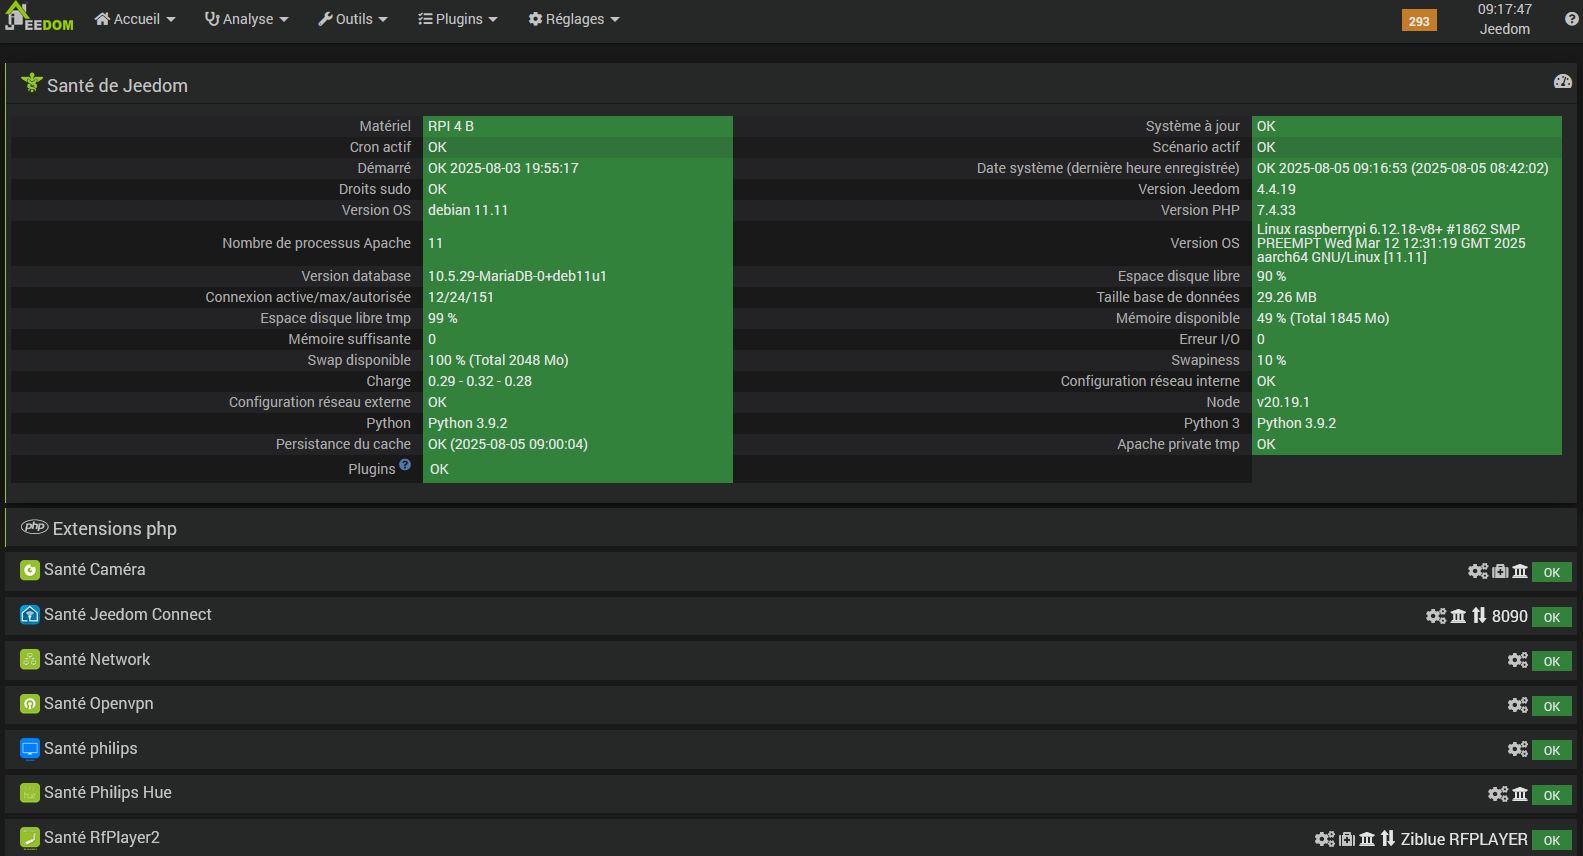Click the Plugins row help tooltip icon
This screenshot has width=1583, height=856.
click(405, 464)
